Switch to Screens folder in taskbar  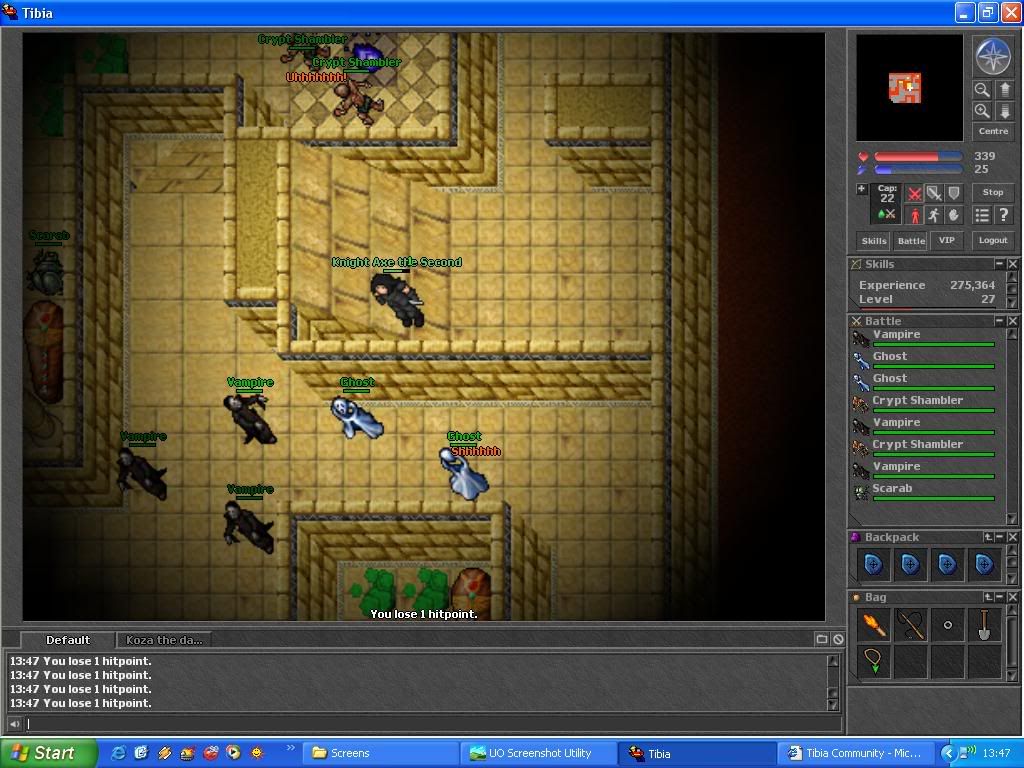click(x=381, y=753)
